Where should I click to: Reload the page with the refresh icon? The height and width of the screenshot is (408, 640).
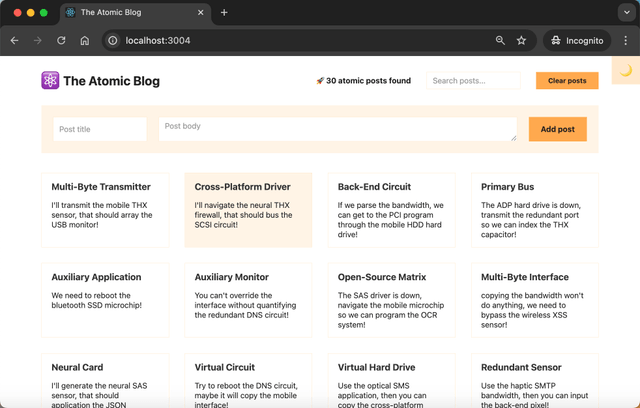point(61,41)
